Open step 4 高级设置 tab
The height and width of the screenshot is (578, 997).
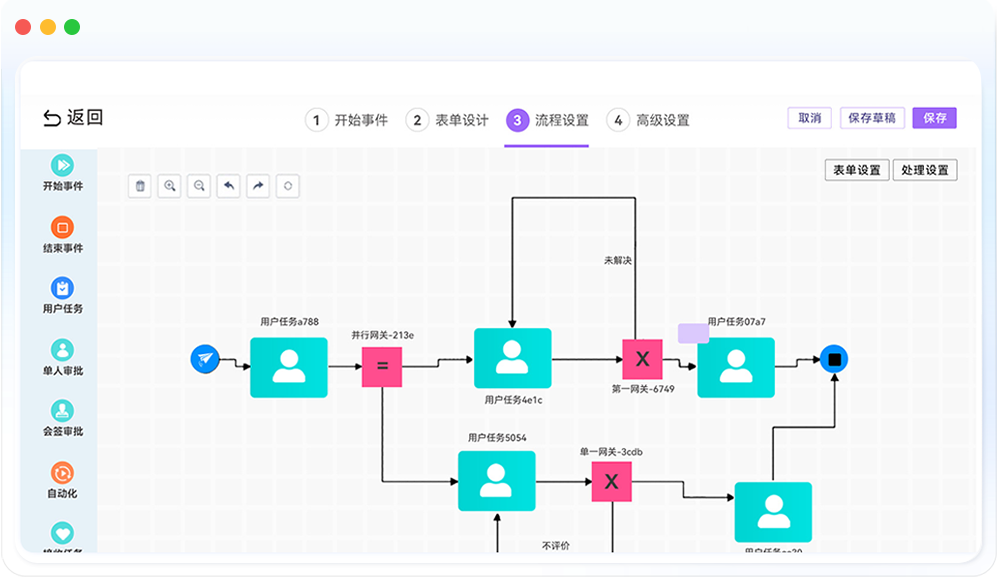click(649, 120)
